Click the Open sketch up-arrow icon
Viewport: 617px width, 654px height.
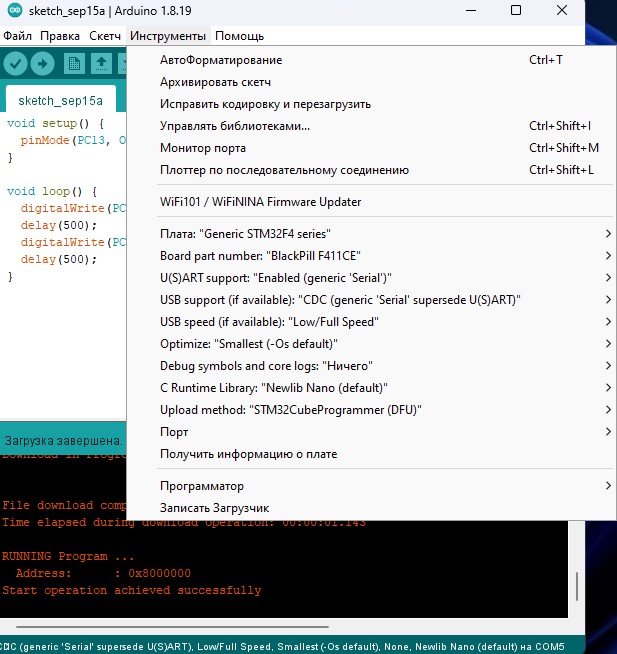[x=101, y=64]
